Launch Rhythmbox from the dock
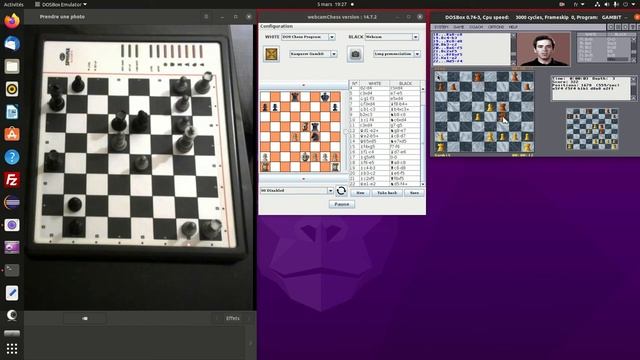640x360 pixels. (x=12, y=89)
